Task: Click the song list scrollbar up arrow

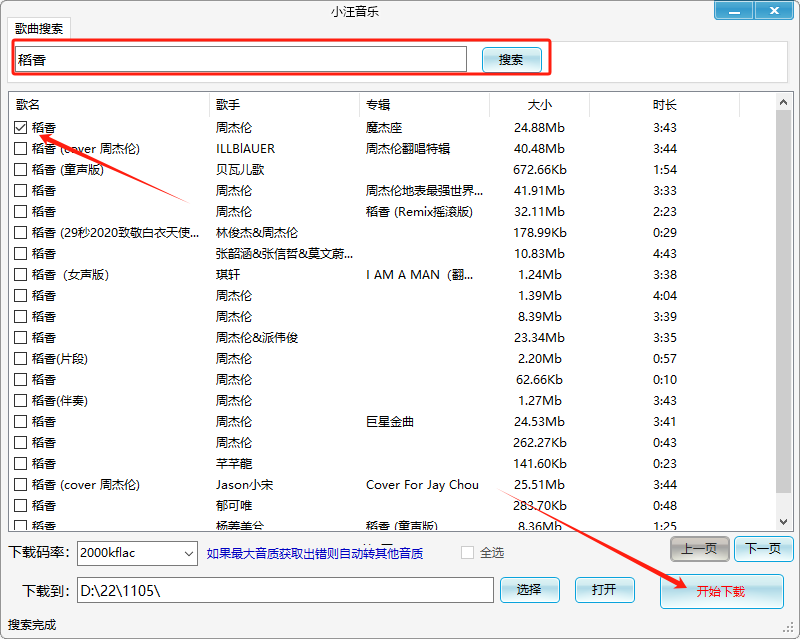Action: pos(783,102)
